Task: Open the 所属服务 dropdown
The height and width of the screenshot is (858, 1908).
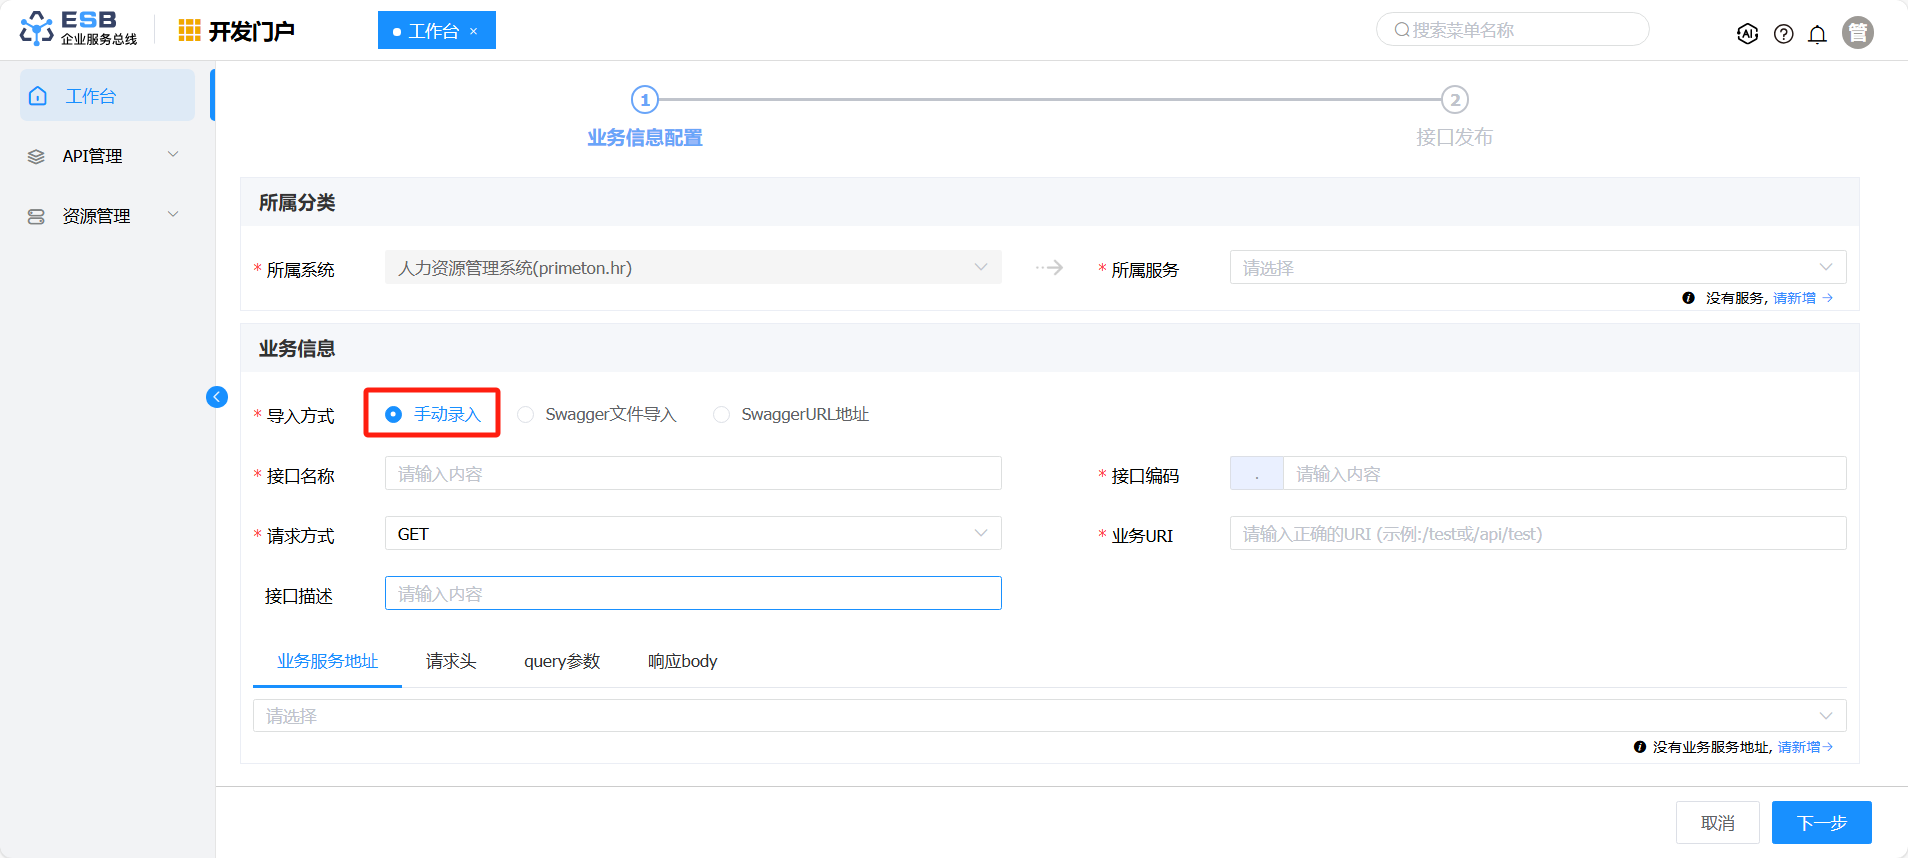Action: (x=1537, y=268)
